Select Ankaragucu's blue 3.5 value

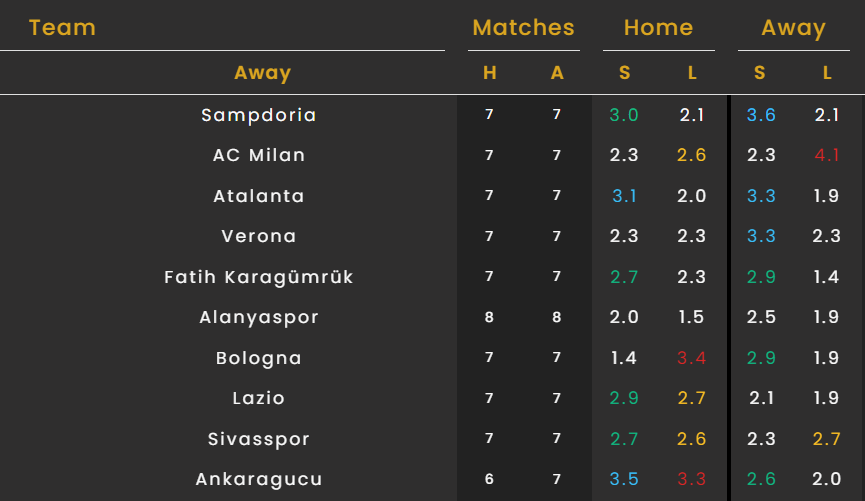click(x=624, y=479)
